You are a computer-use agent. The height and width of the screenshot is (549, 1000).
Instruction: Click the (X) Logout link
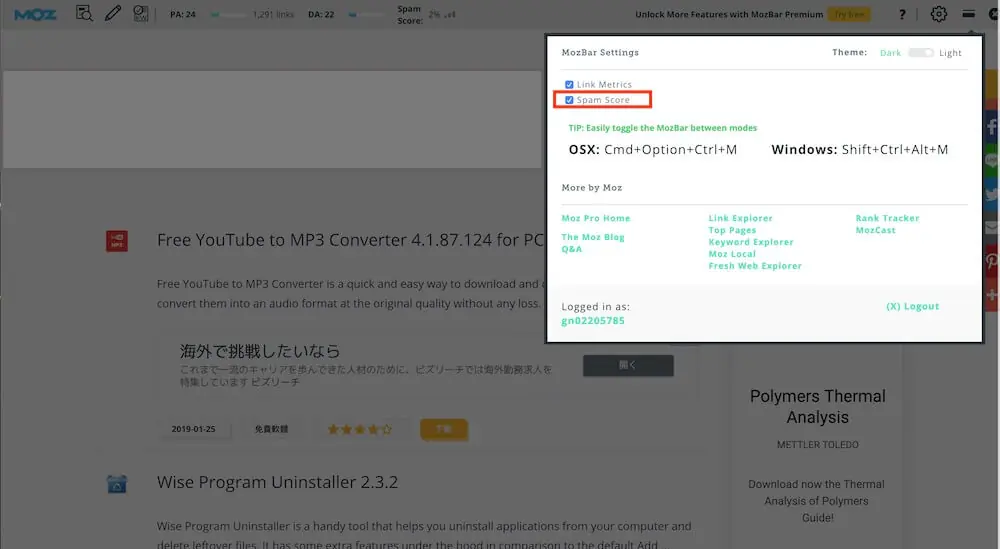pyautogui.click(x=913, y=306)
